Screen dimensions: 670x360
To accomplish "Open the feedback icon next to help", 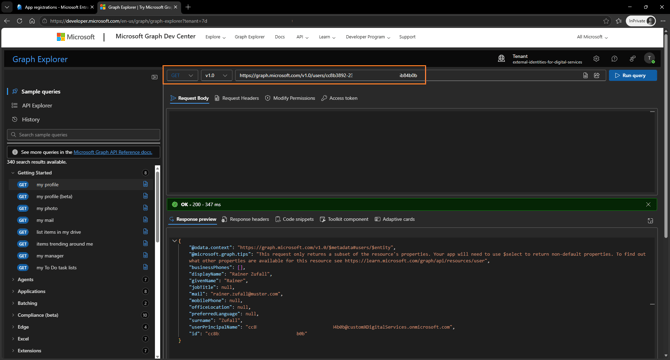I will pyautogui.click(x=632, y=59).
